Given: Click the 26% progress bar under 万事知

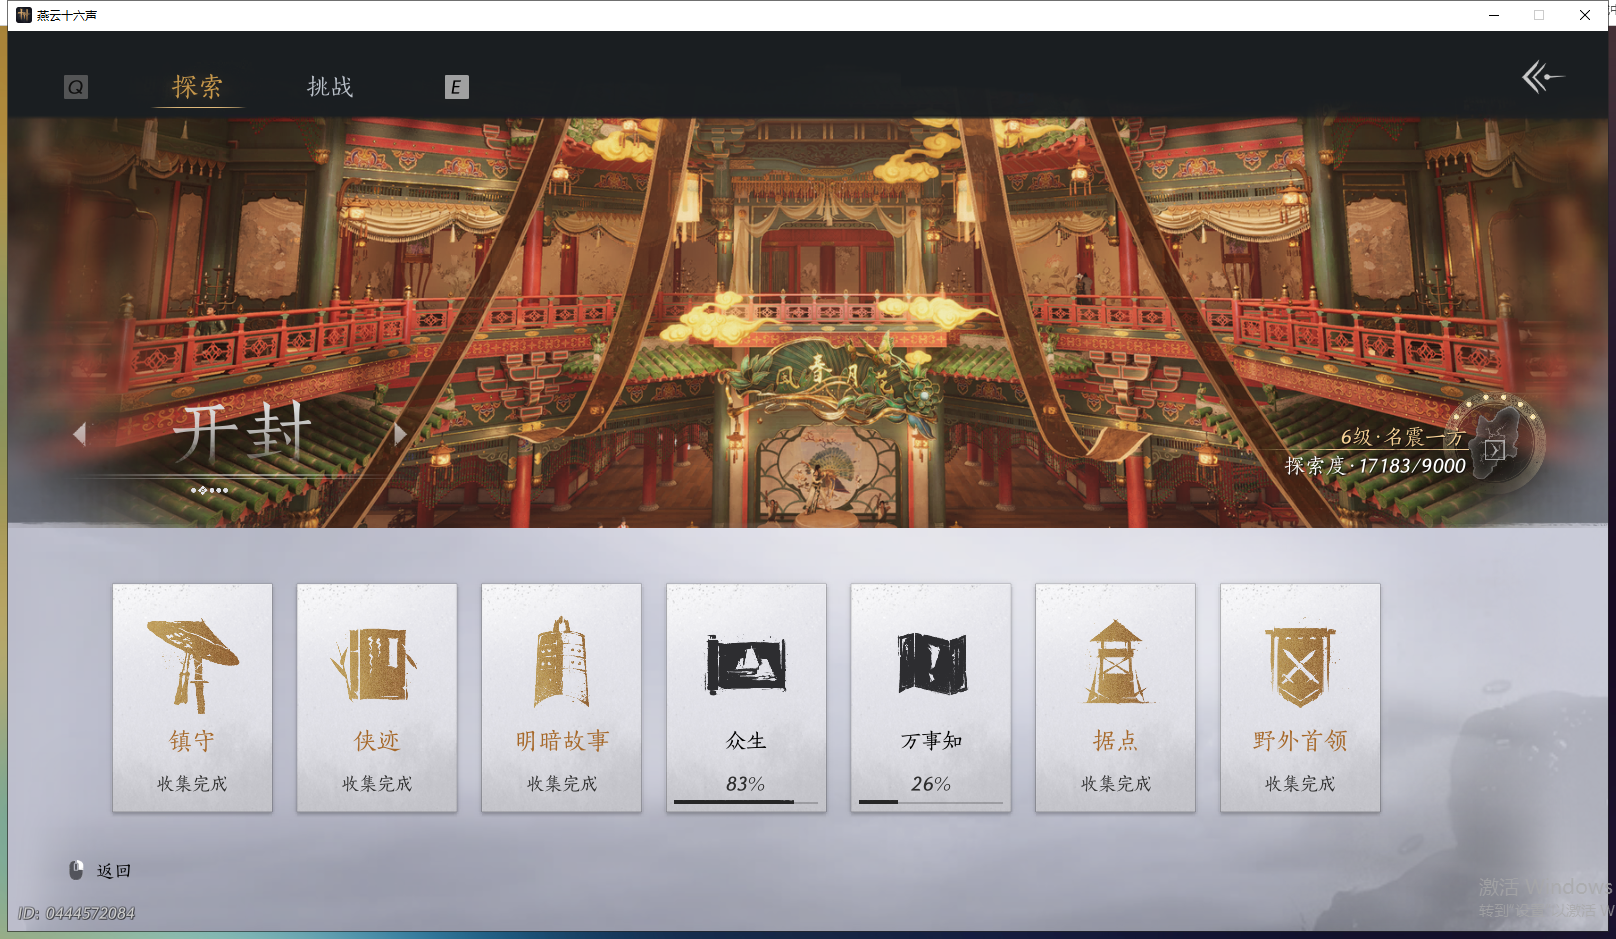Looking at the screenshot, I should pyautogui.click(x=930, y=802).
